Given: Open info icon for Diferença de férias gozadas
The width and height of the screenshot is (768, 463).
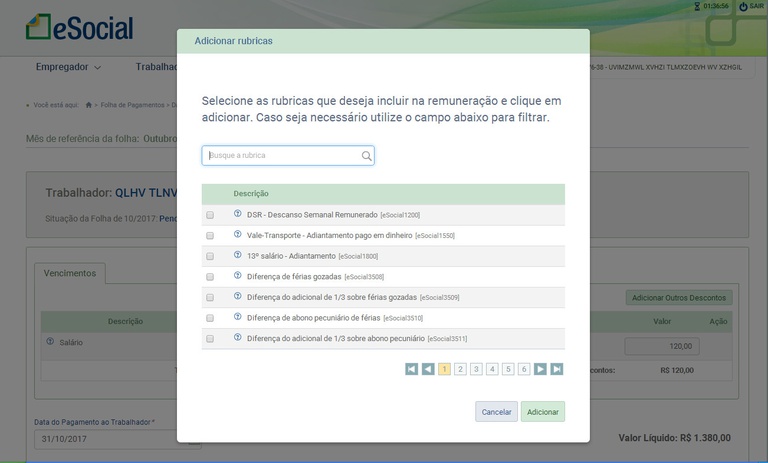Looking at the screenshot, I should pyautogui.click(x=238, y=275).
